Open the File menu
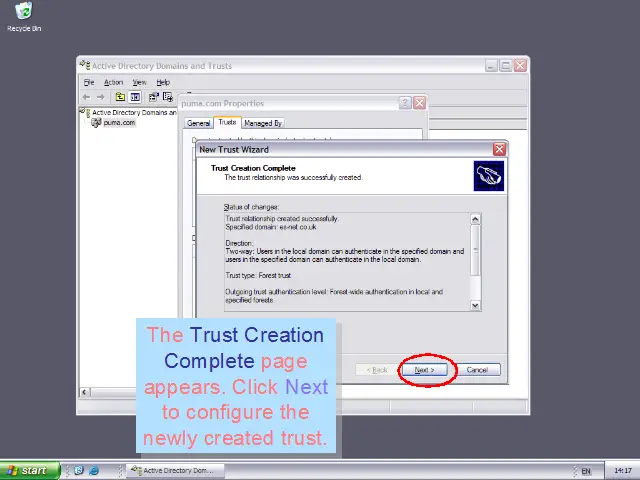 click(x=89, y=82)
